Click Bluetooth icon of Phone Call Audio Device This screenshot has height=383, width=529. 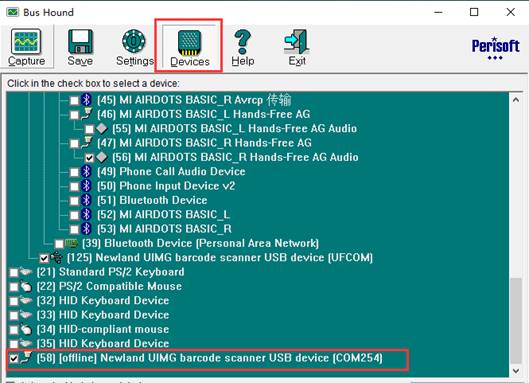(x=87, y=171)
